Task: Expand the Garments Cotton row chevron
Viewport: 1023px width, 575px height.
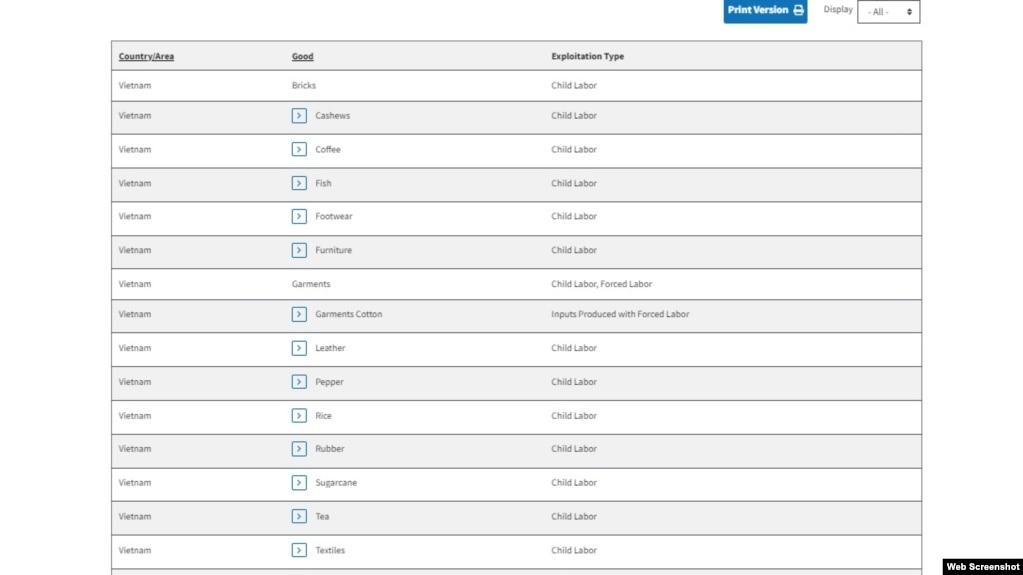Action: 299,315
